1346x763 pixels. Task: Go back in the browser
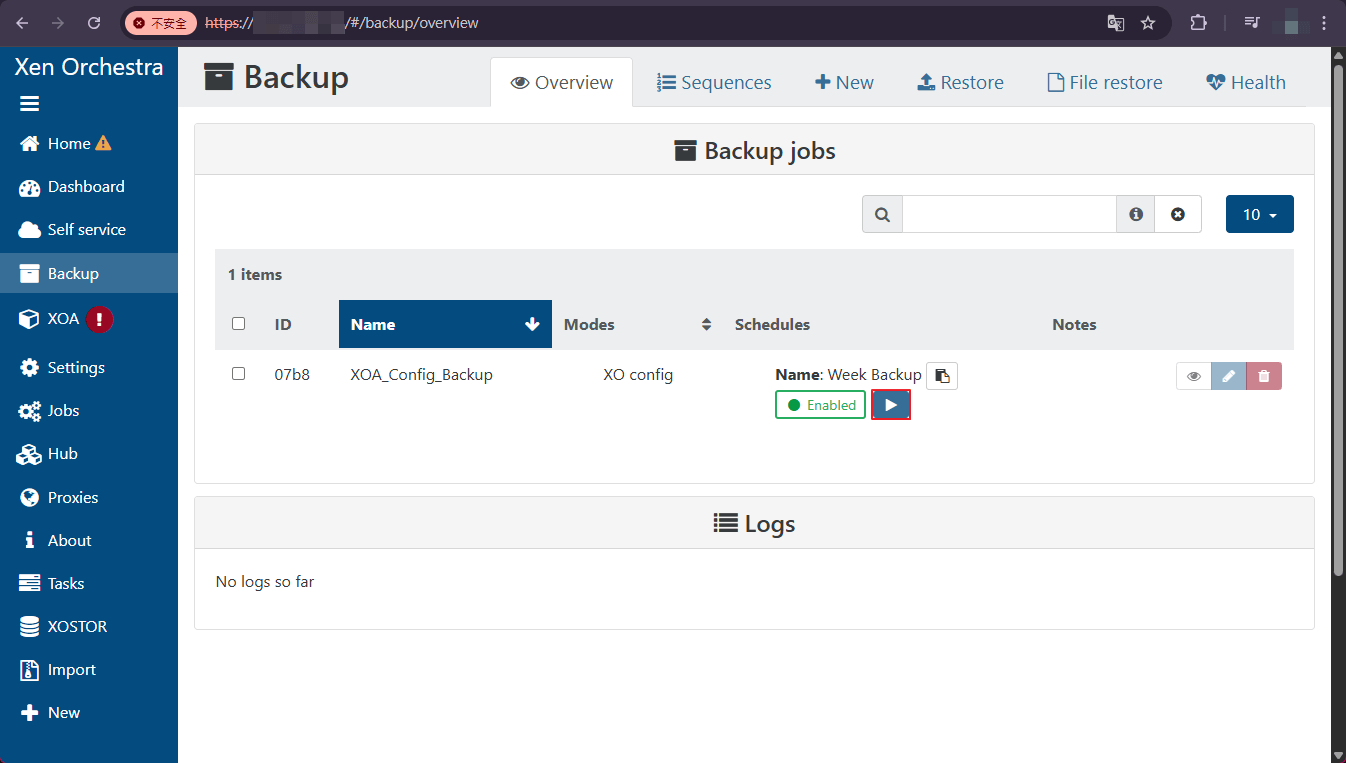click(22, 22)
